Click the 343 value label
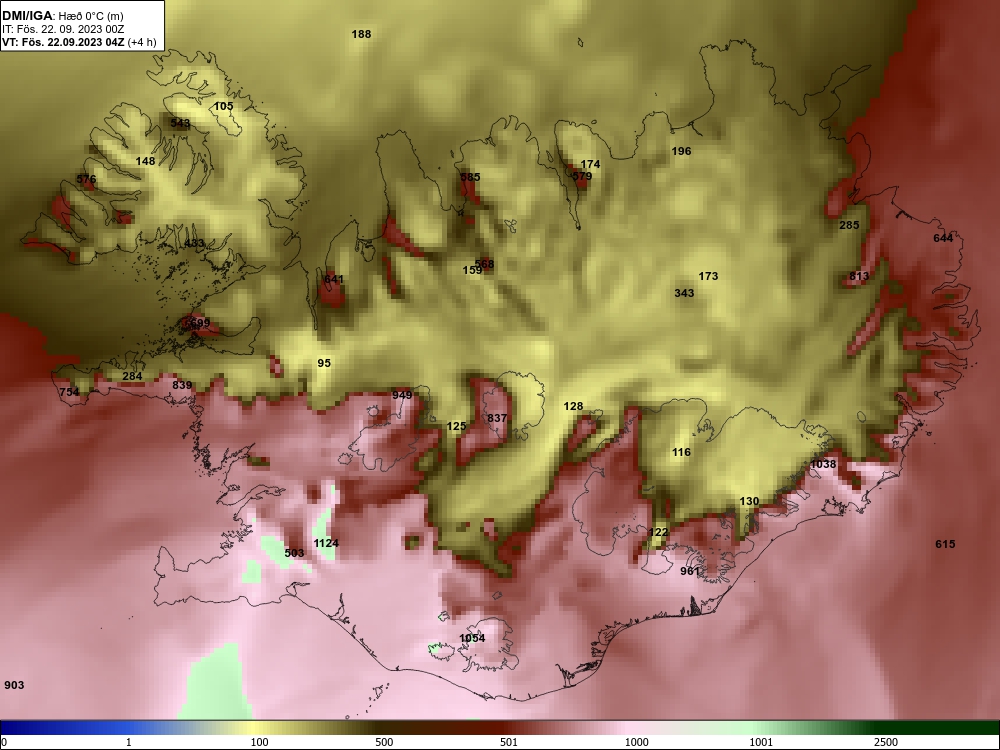The width and height of the screenshot is (1000, 750). (684, 293)
